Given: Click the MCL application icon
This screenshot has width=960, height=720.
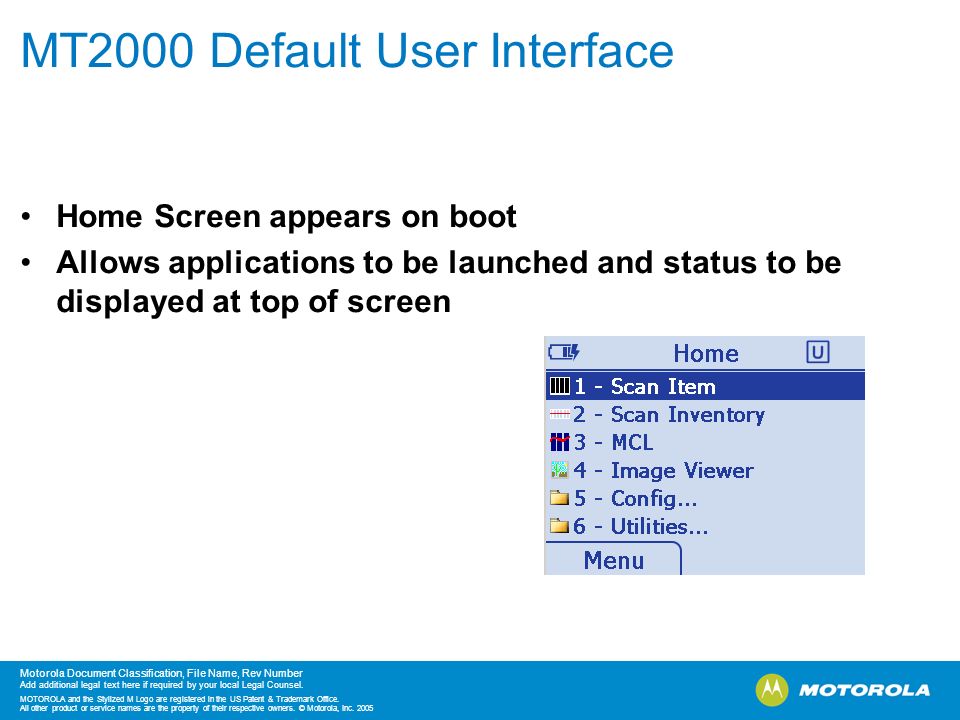Looking at the screenshot, I should [560, 442].
